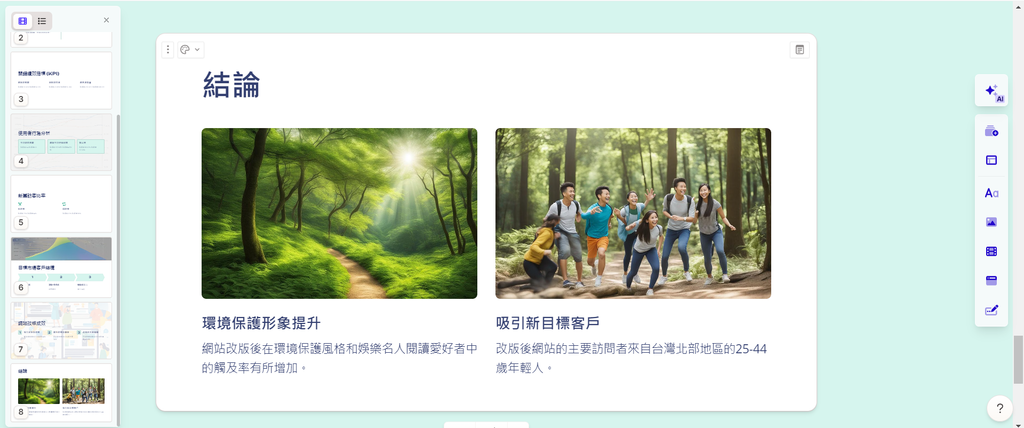Select the video and media embed icon
Screen dimensions: 1024x428
[x=991, y=252]
